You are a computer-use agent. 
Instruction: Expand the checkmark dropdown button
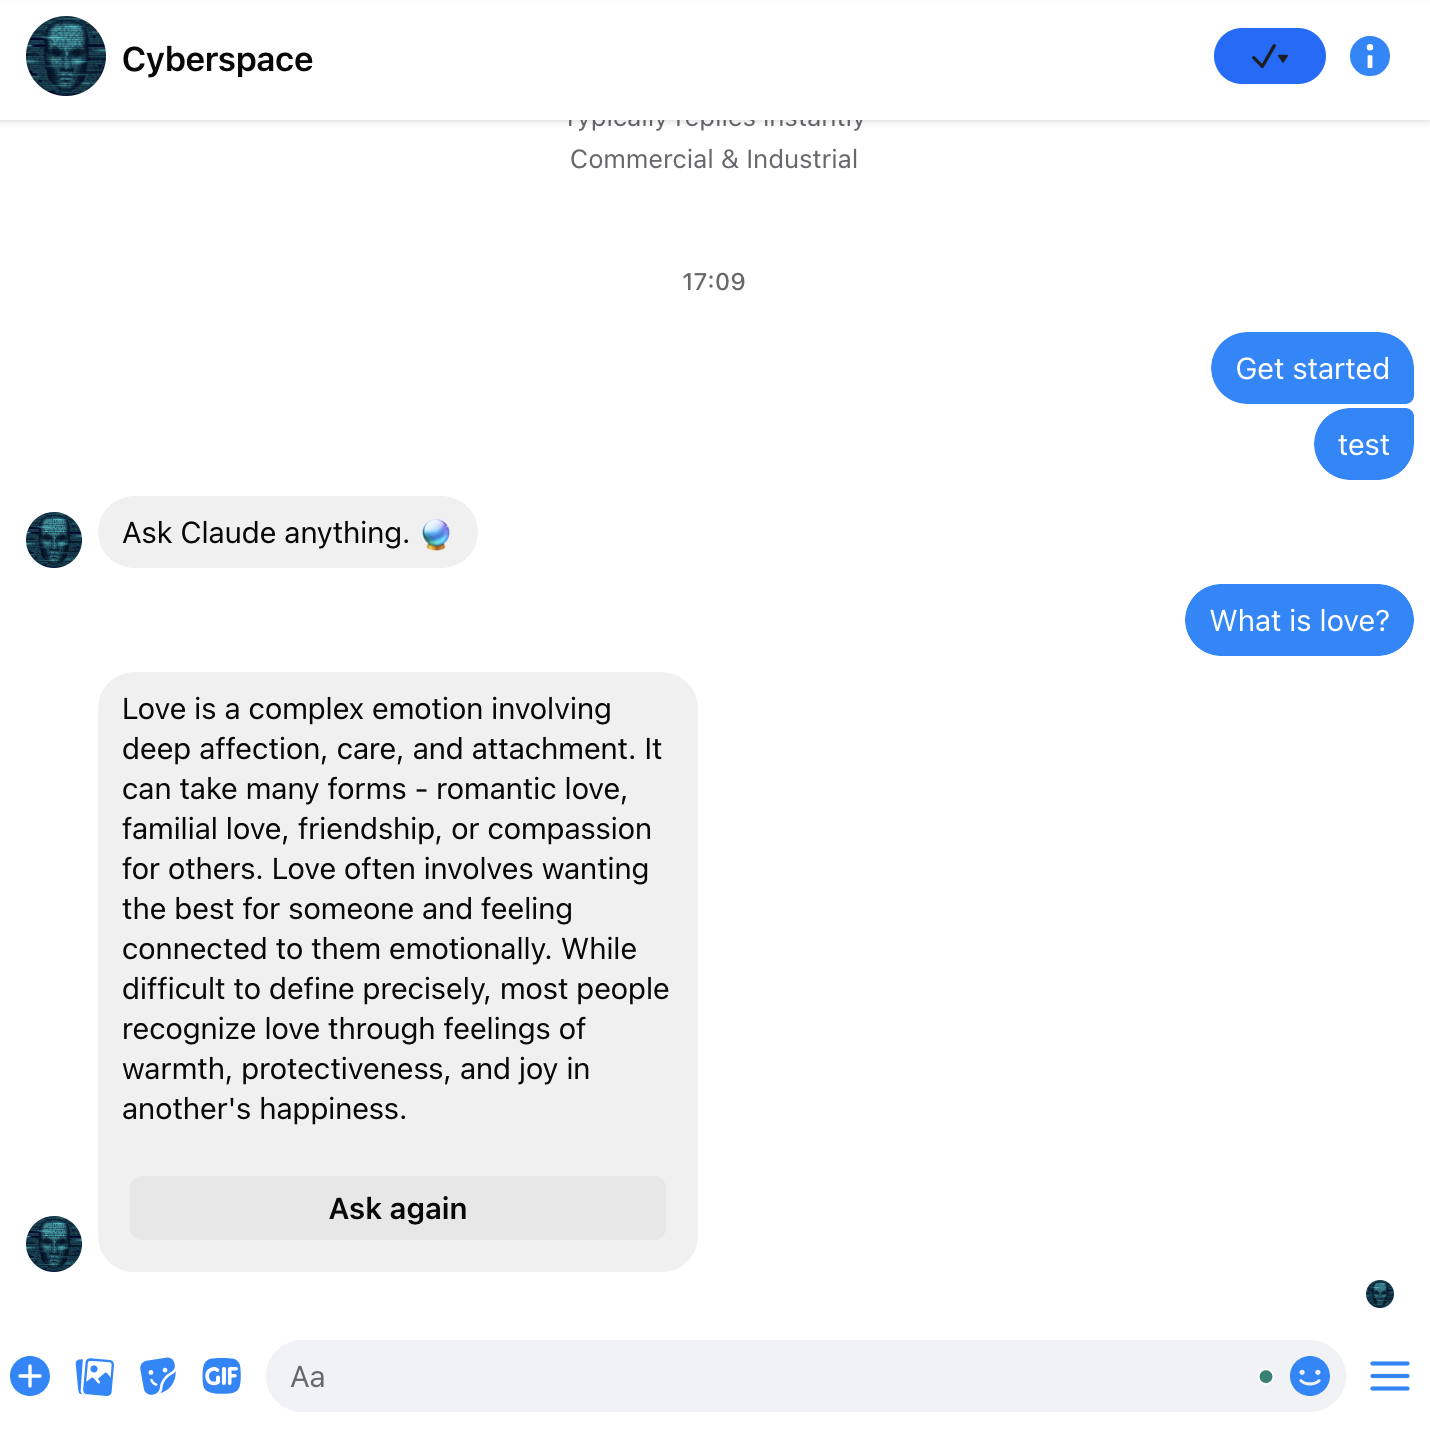tap(1269, 56)
